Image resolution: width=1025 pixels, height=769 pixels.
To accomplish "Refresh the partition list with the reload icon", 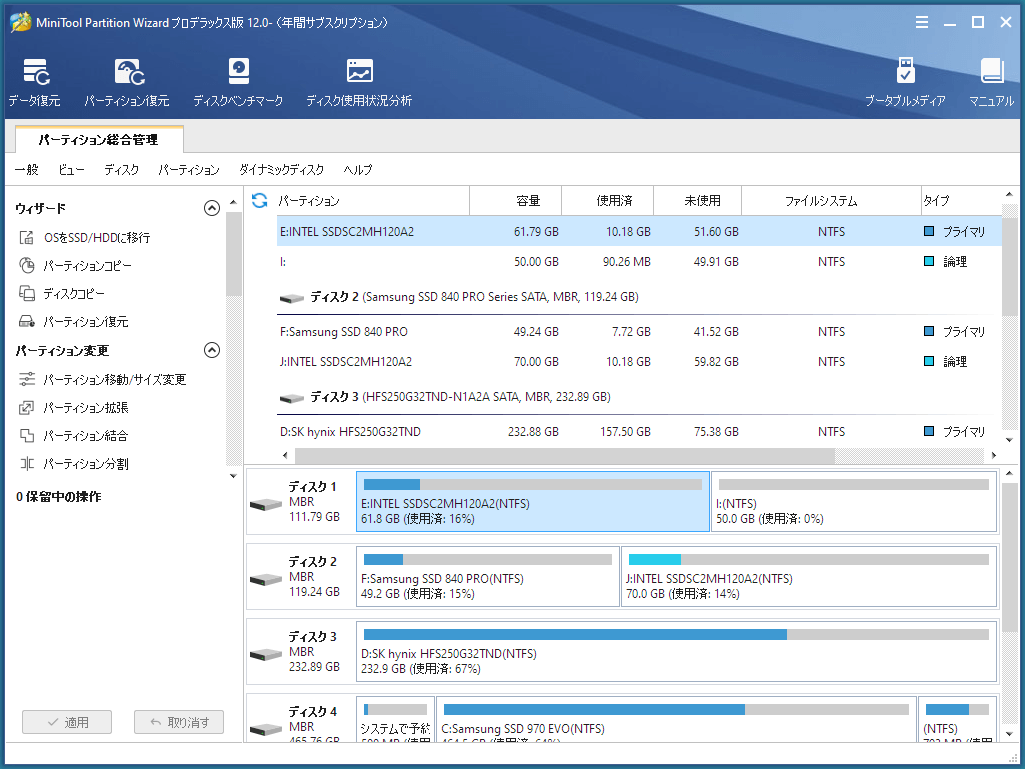I will pos(260,200).
